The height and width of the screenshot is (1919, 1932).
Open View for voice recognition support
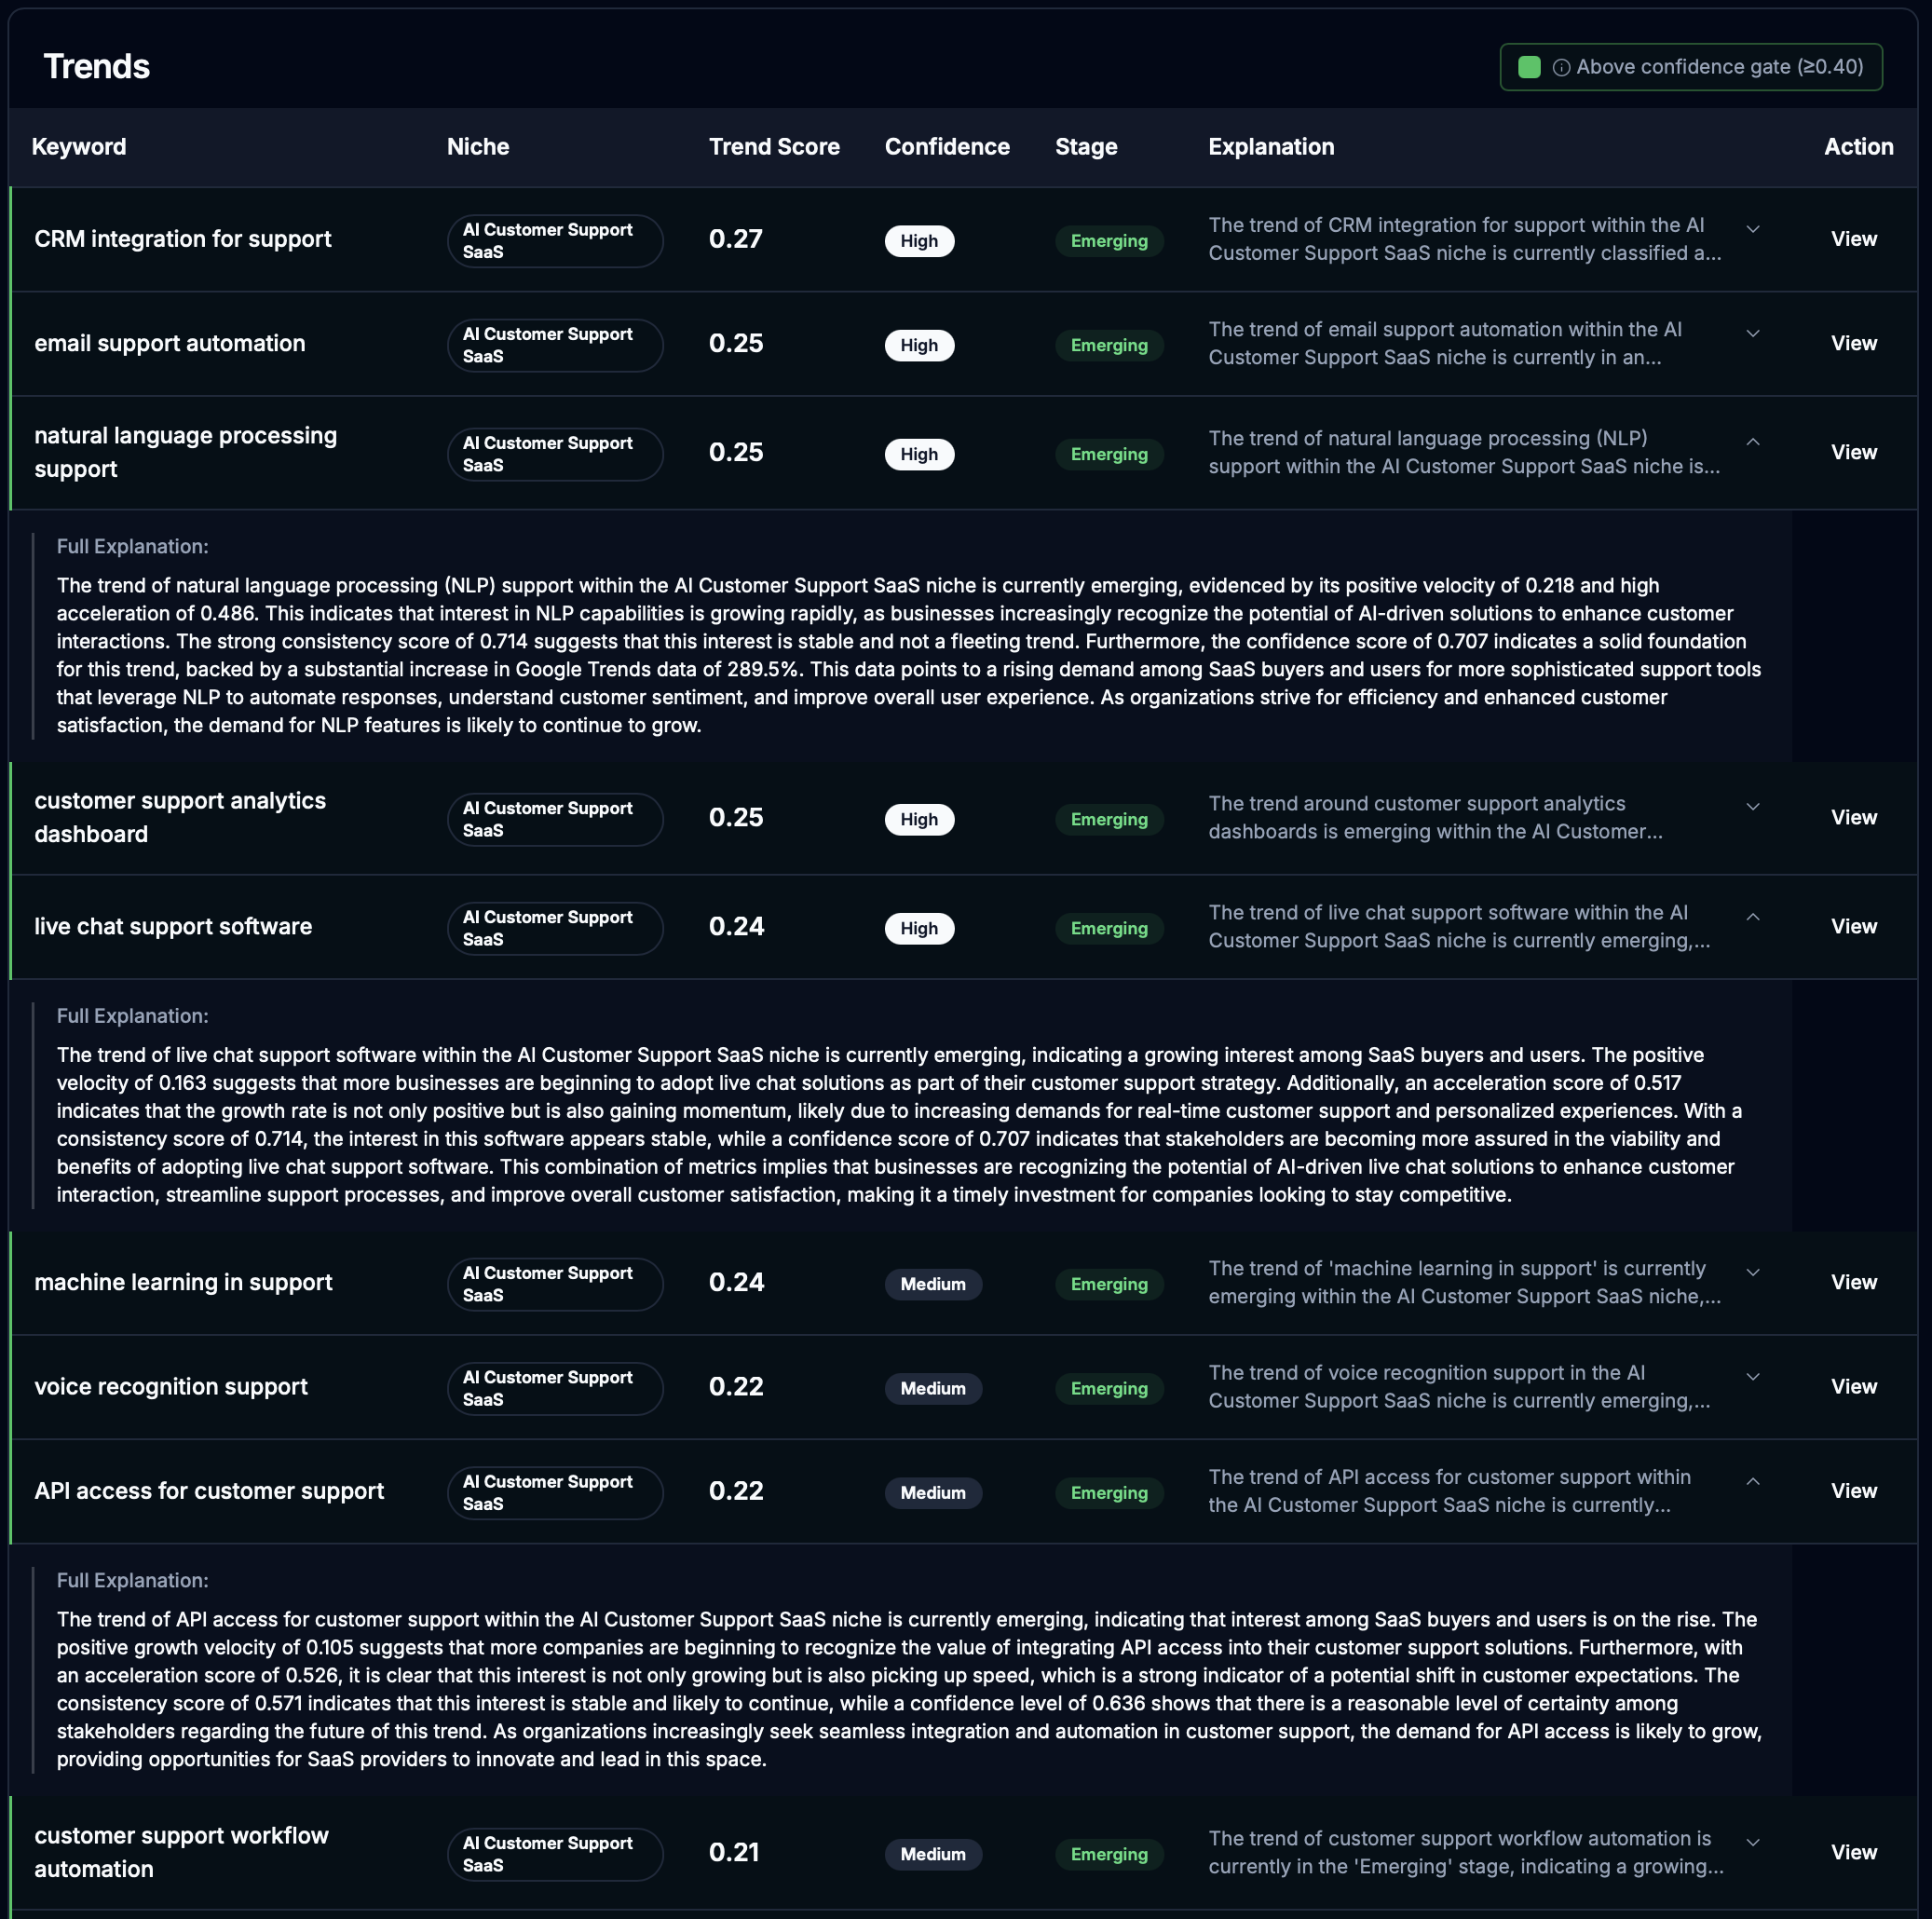click(x=1853, y=1387)
